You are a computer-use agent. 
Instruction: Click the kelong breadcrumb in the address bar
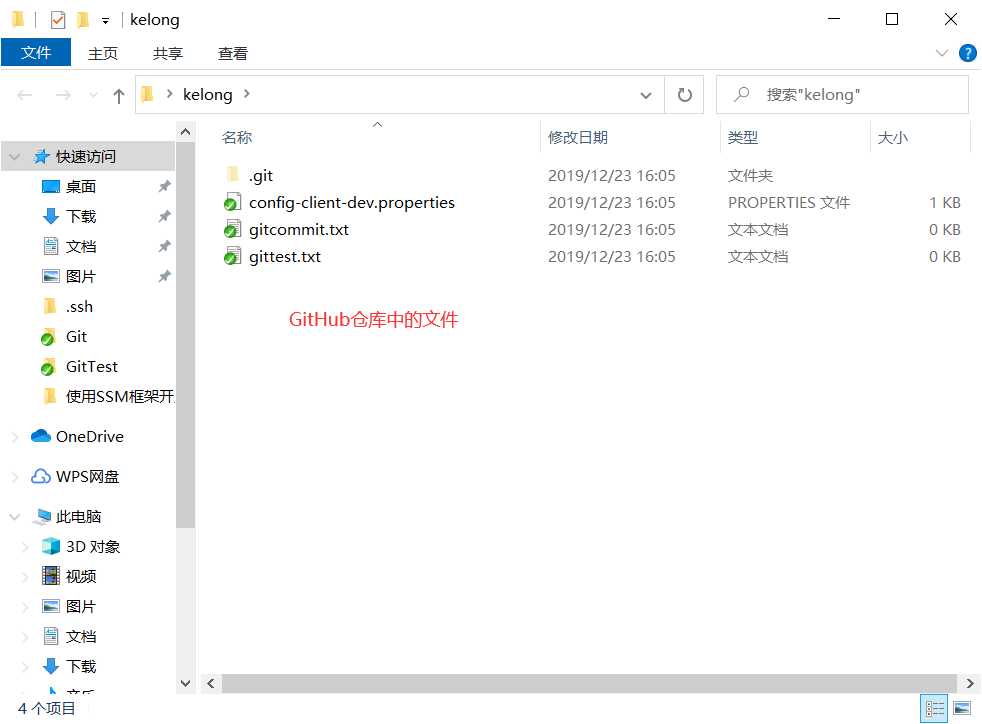coord(207,94)
